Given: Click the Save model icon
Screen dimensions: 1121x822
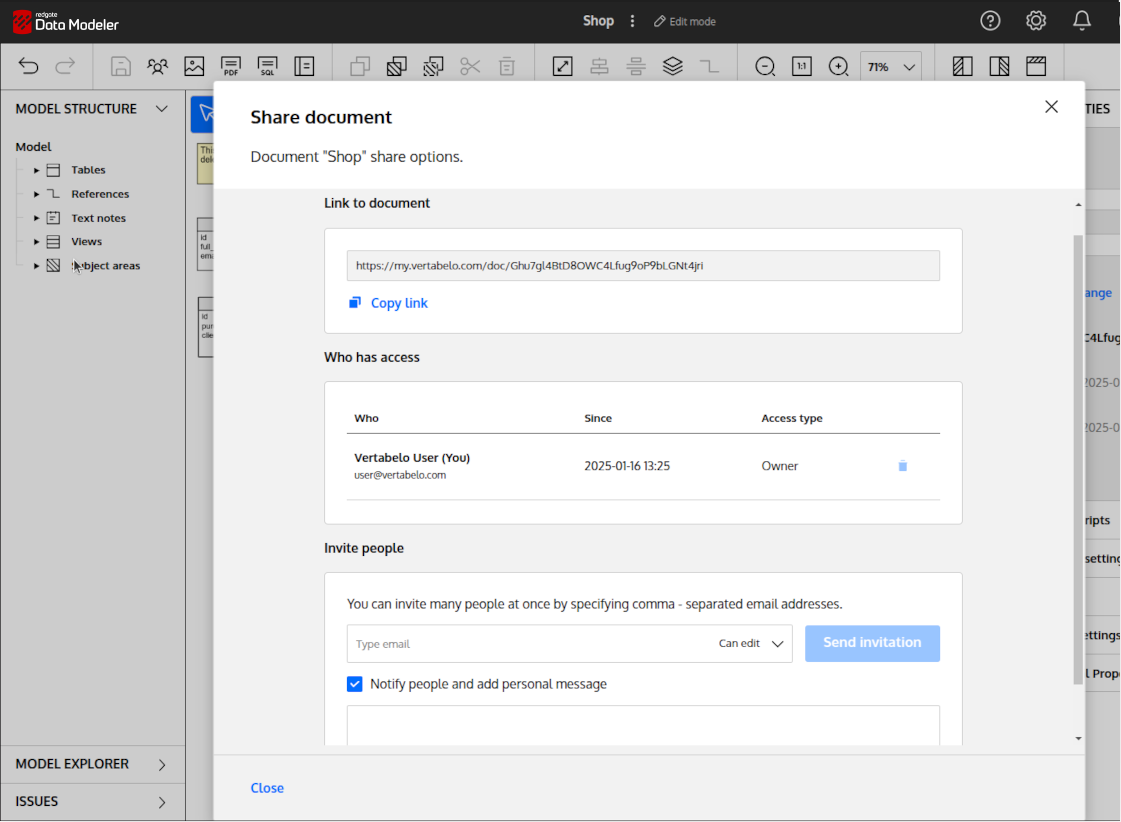Looking at the screenshot, I should coord(120,65).
